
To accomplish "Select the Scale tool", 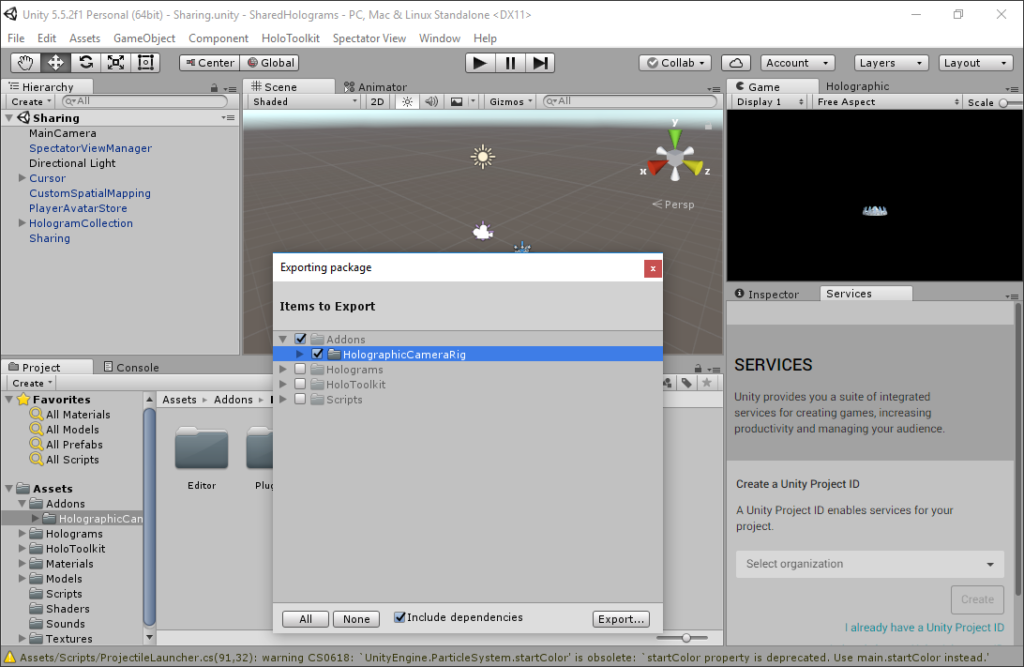I will click(116, 63).
